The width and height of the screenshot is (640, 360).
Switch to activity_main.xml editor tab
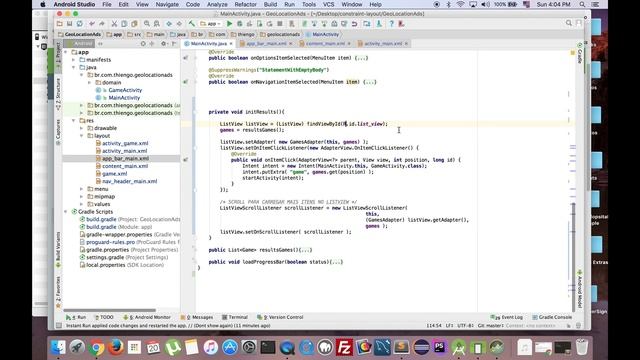[383, 43]
